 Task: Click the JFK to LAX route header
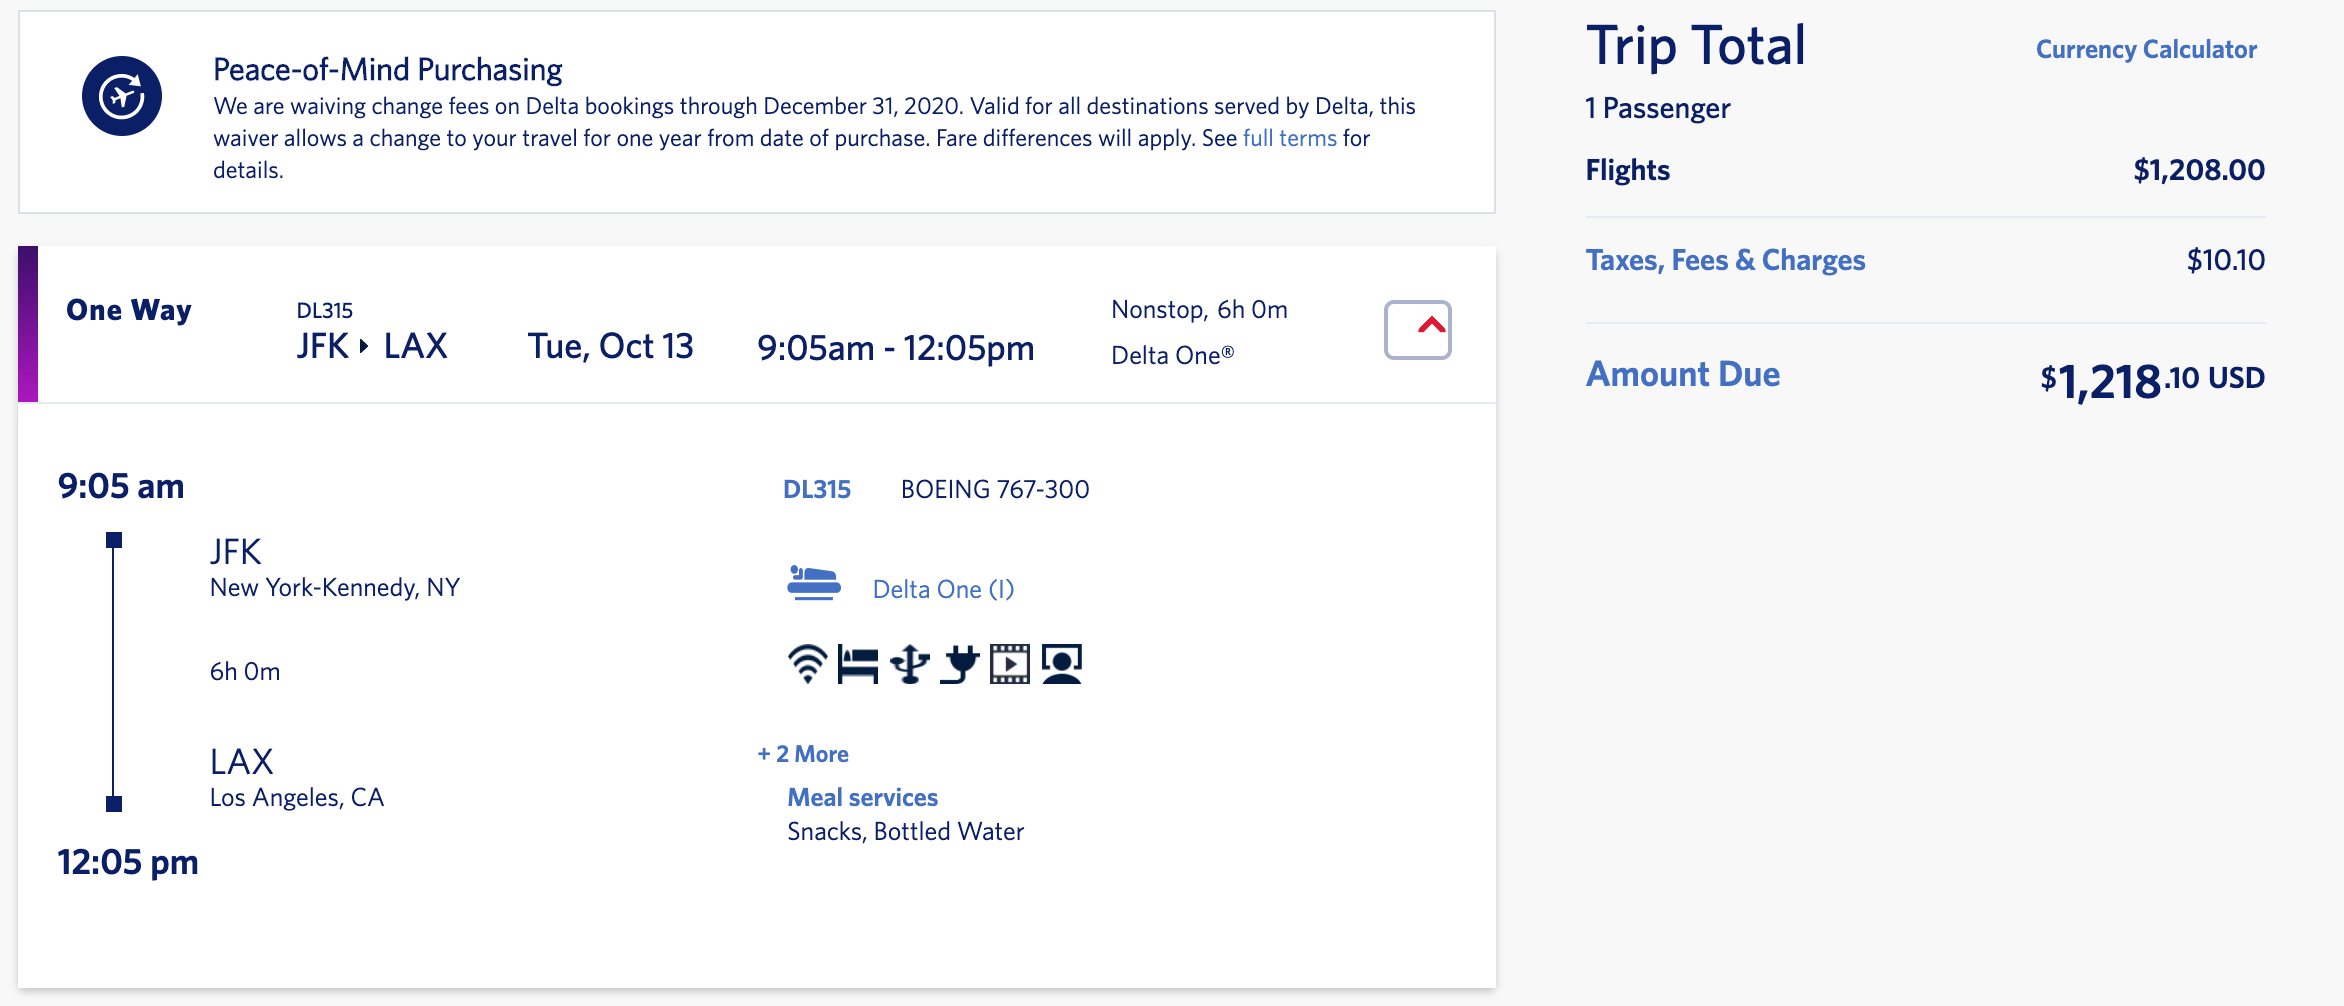372,346
